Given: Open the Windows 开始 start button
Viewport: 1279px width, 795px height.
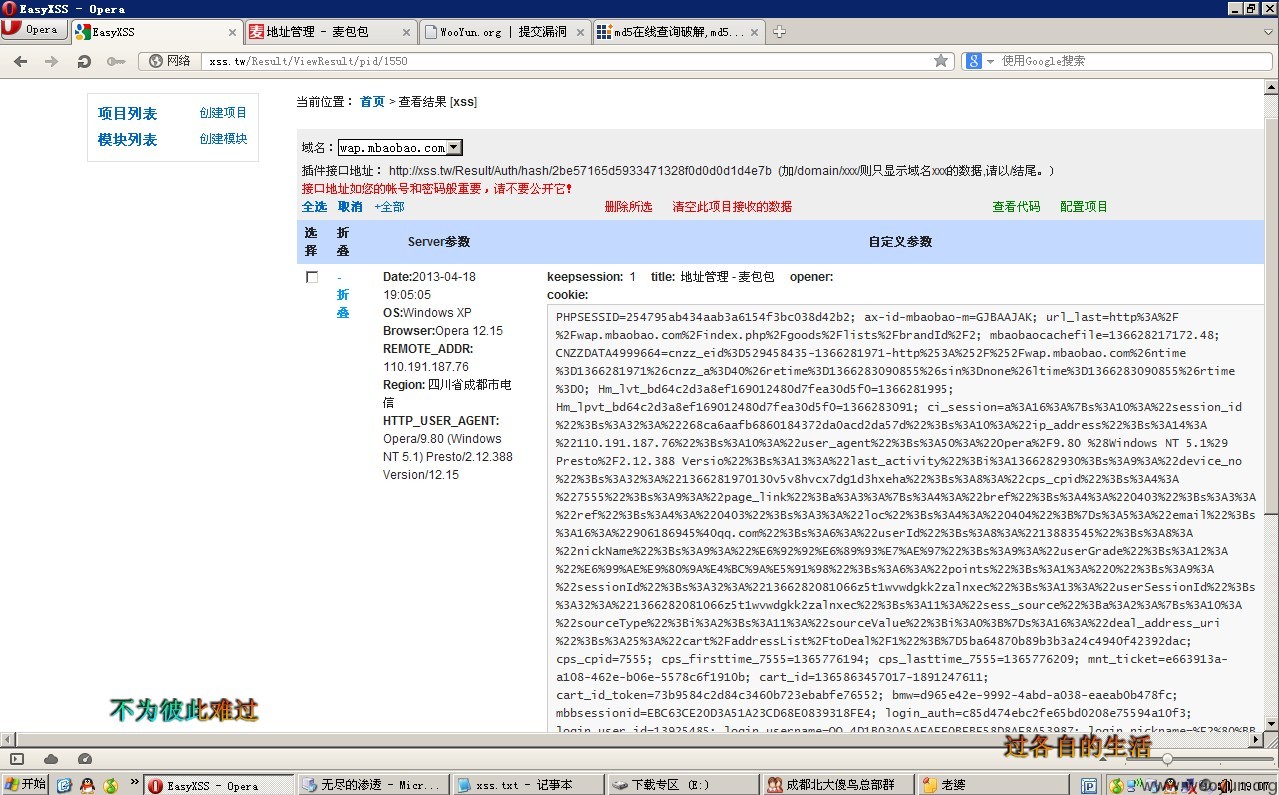Looking at the screenshot, I should (x=25, y=785).
